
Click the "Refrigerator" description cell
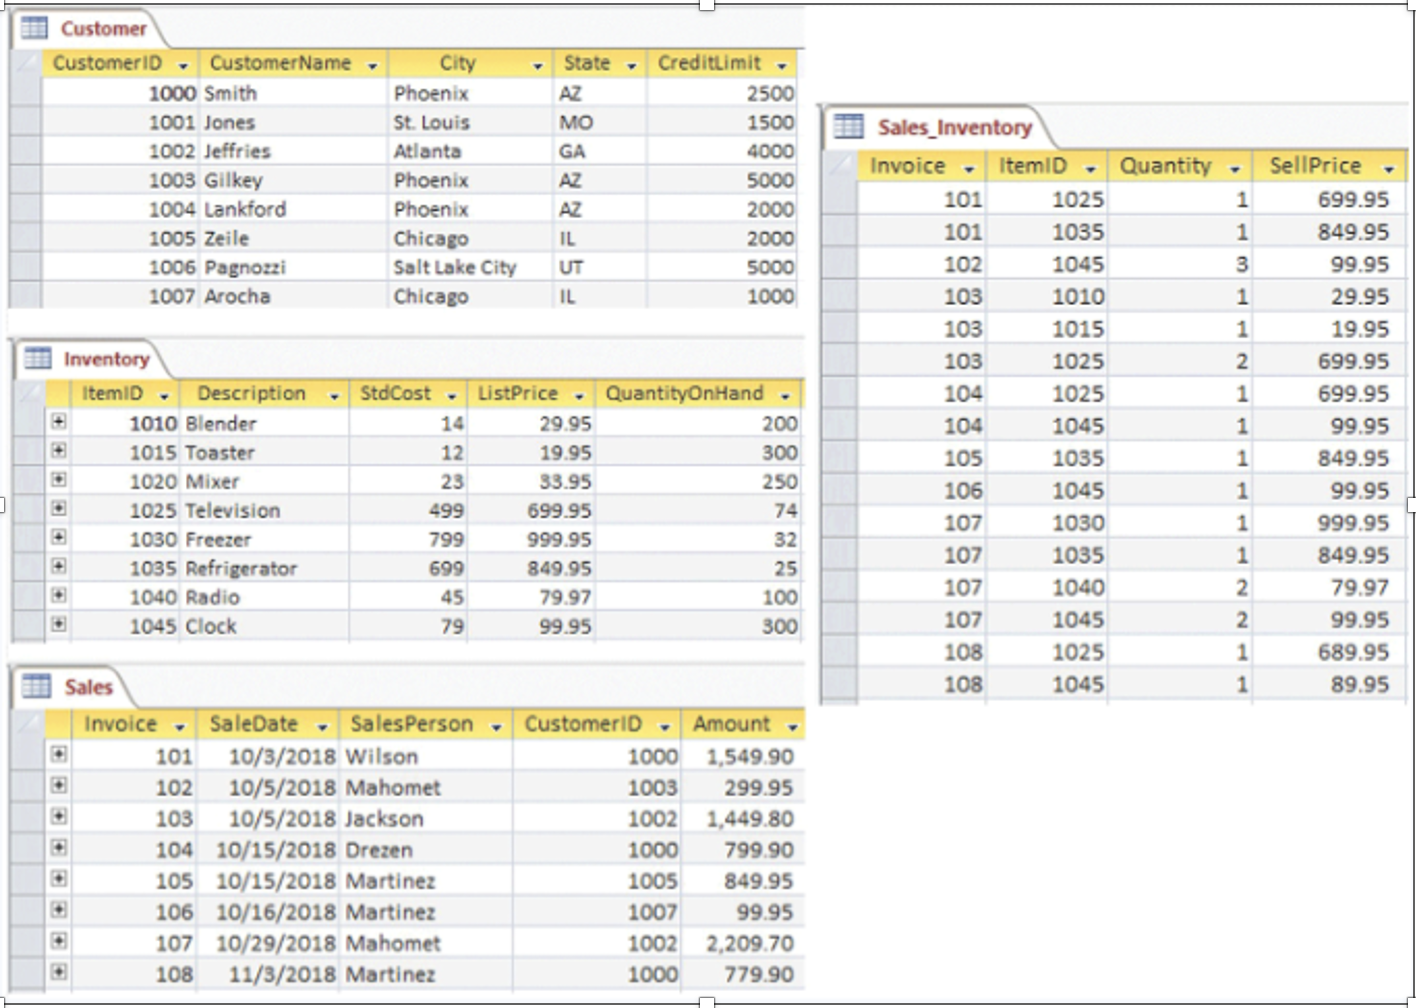click(264, 568)
